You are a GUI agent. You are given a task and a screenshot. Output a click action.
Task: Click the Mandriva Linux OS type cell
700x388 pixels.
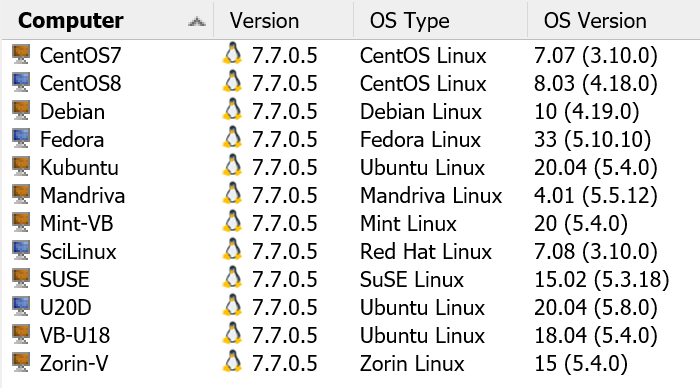point(431,196)
